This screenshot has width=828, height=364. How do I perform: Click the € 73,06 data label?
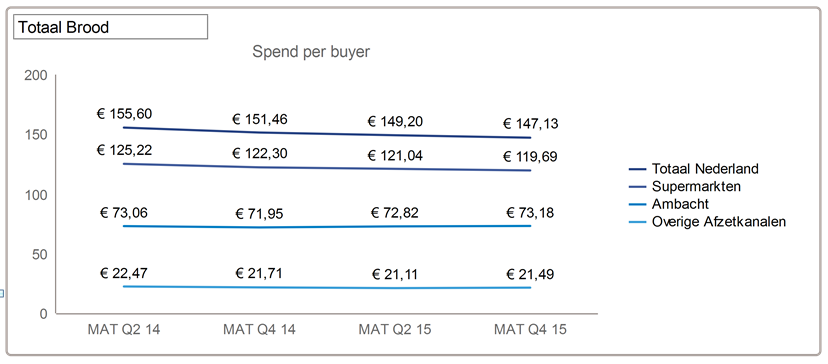pos(124,213)
